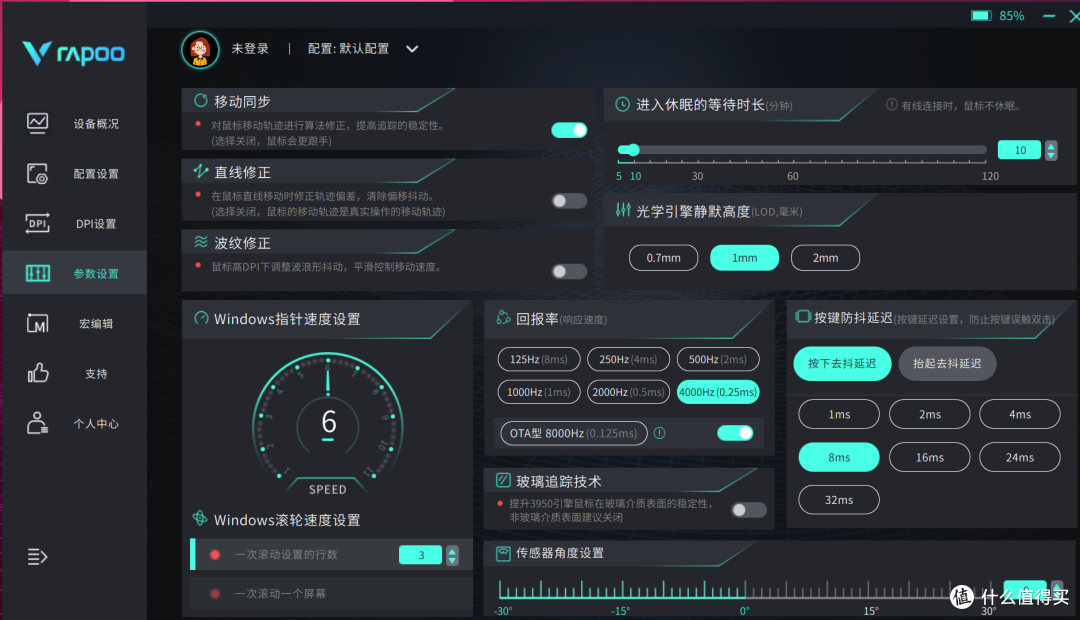Click the 光学引擎静默高度 sliders icon
Image resolution: width=1080 pixels, height=620 pixels.
click(623, 210)
